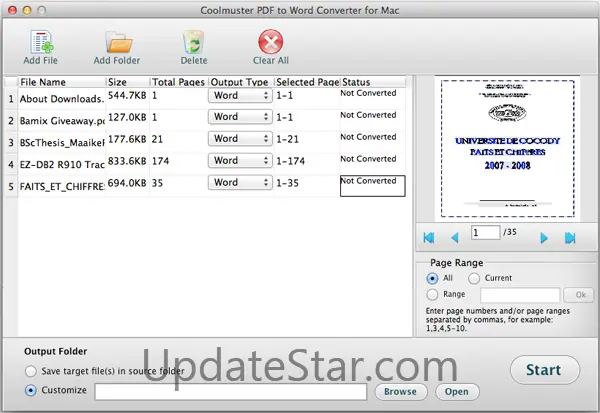
Task: Jump to last preview page
Action: coord(570,238)
